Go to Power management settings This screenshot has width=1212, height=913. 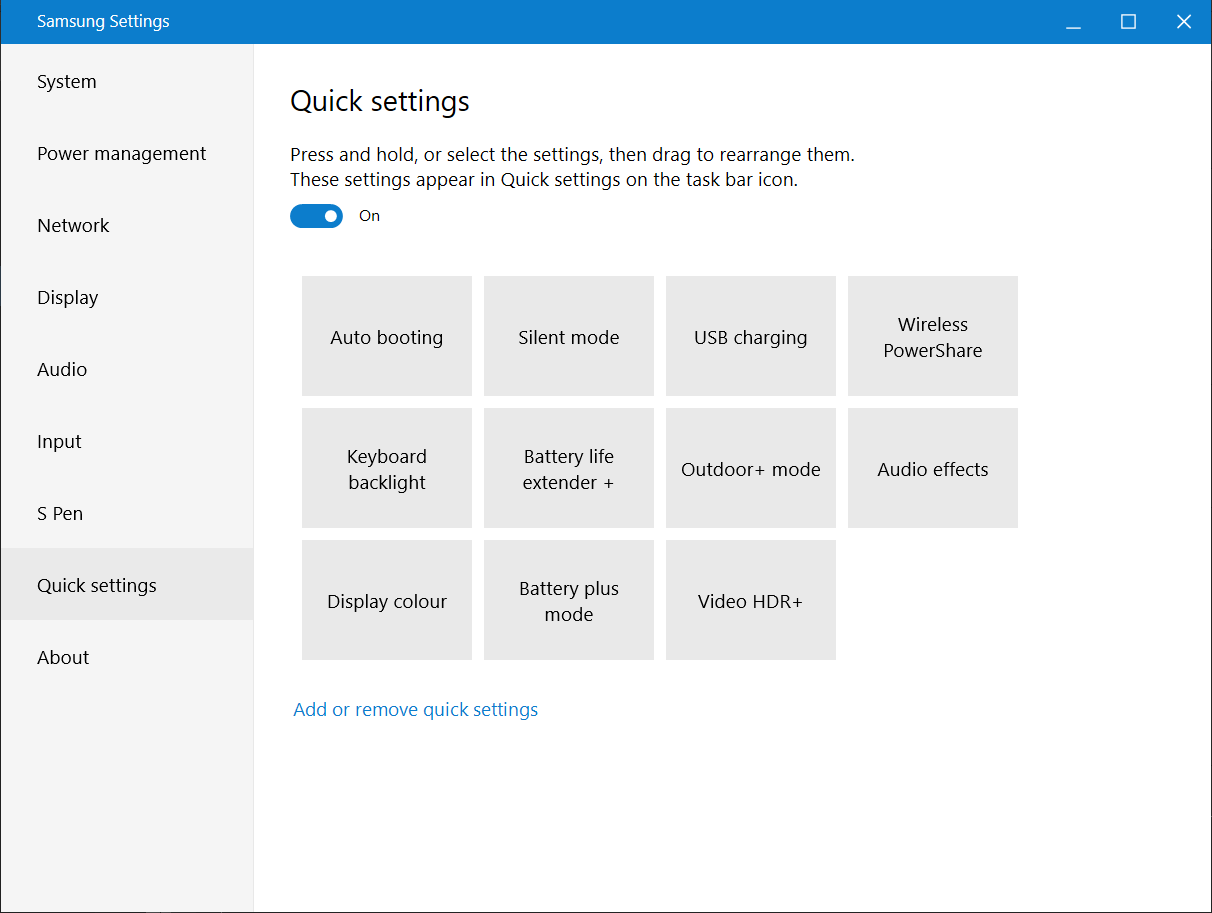[x=127, y=154]
